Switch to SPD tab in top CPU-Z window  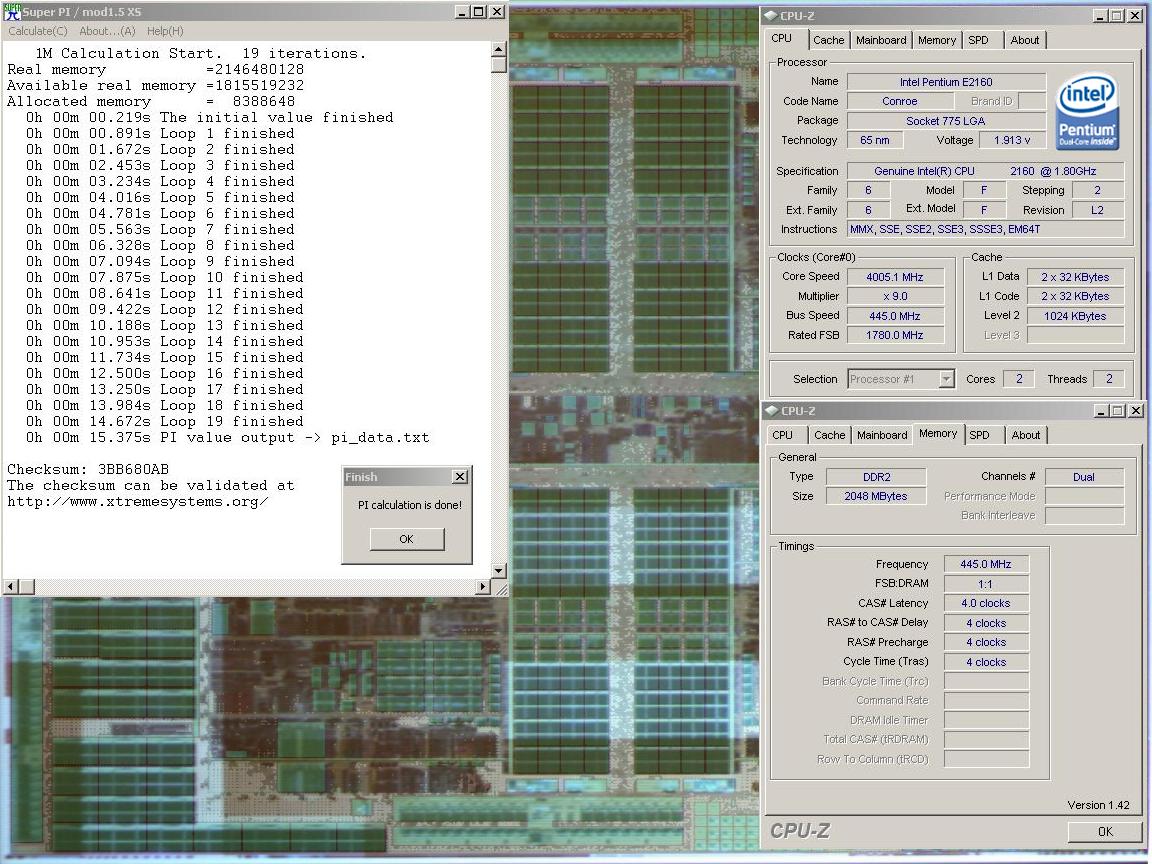pos(979,40)
